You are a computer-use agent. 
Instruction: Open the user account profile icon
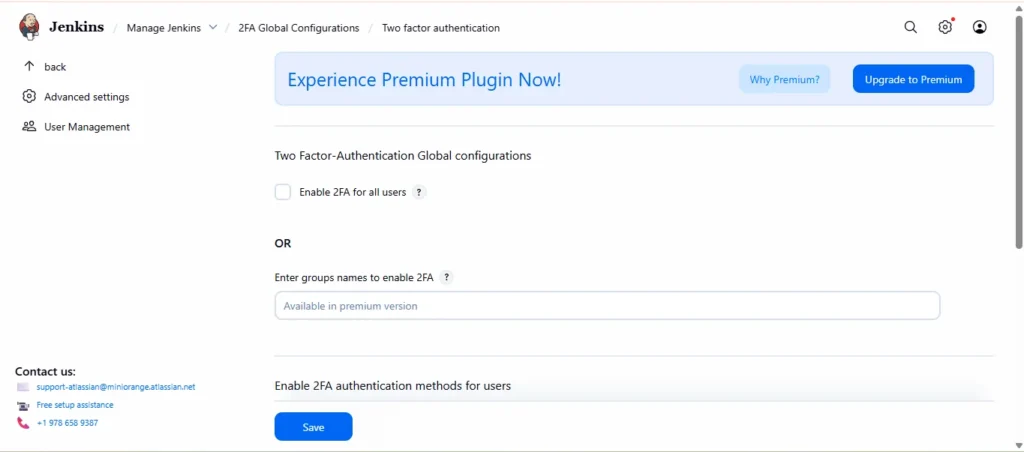pos(980,27)
